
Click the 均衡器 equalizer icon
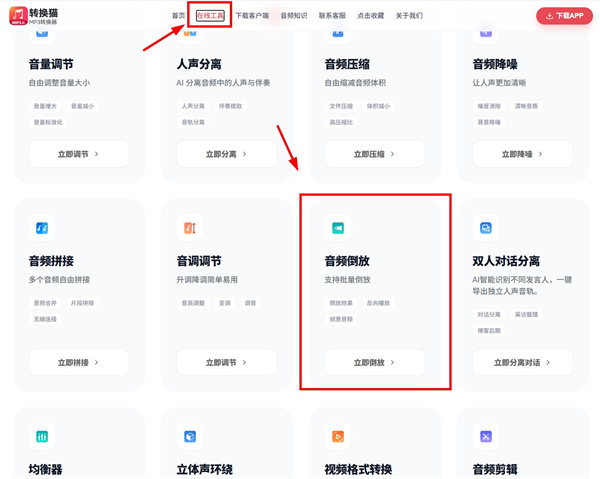[42, 436]
